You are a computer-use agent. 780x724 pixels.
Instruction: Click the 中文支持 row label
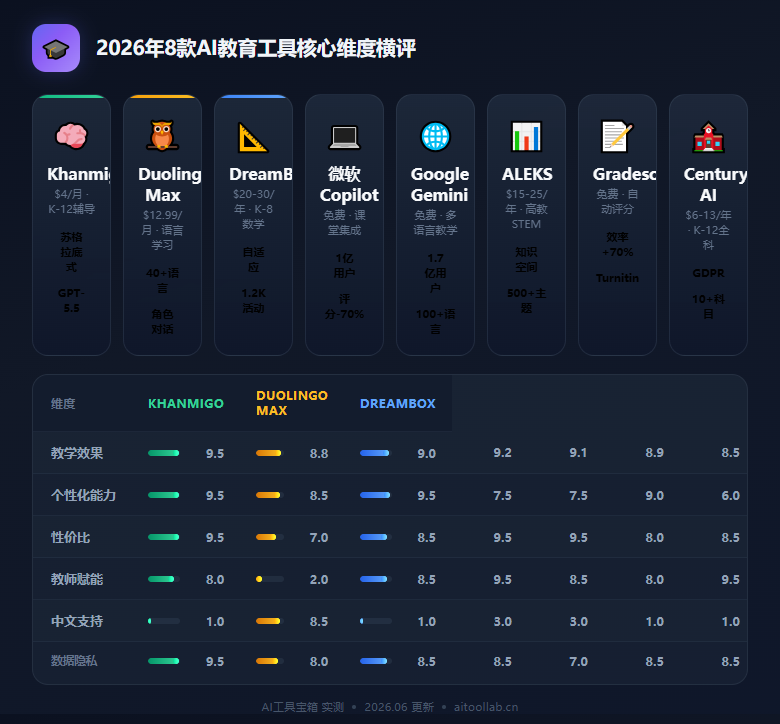coord(77,621)
